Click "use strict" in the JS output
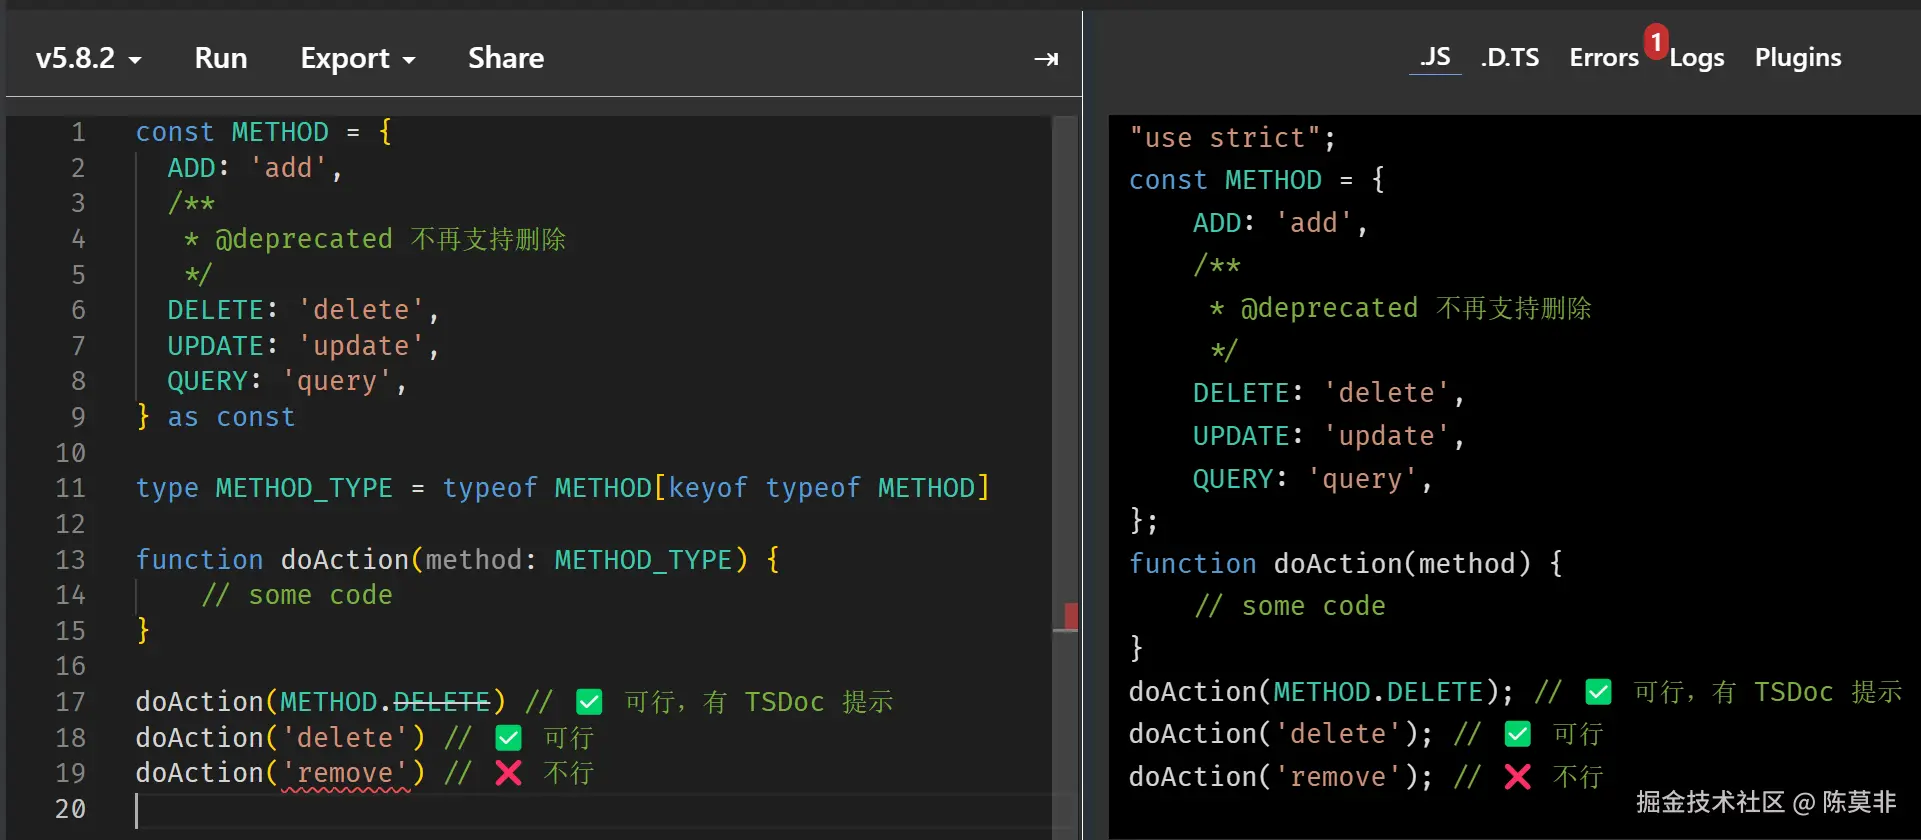Screen dimensions: 1921x840 click(1225, 138)
